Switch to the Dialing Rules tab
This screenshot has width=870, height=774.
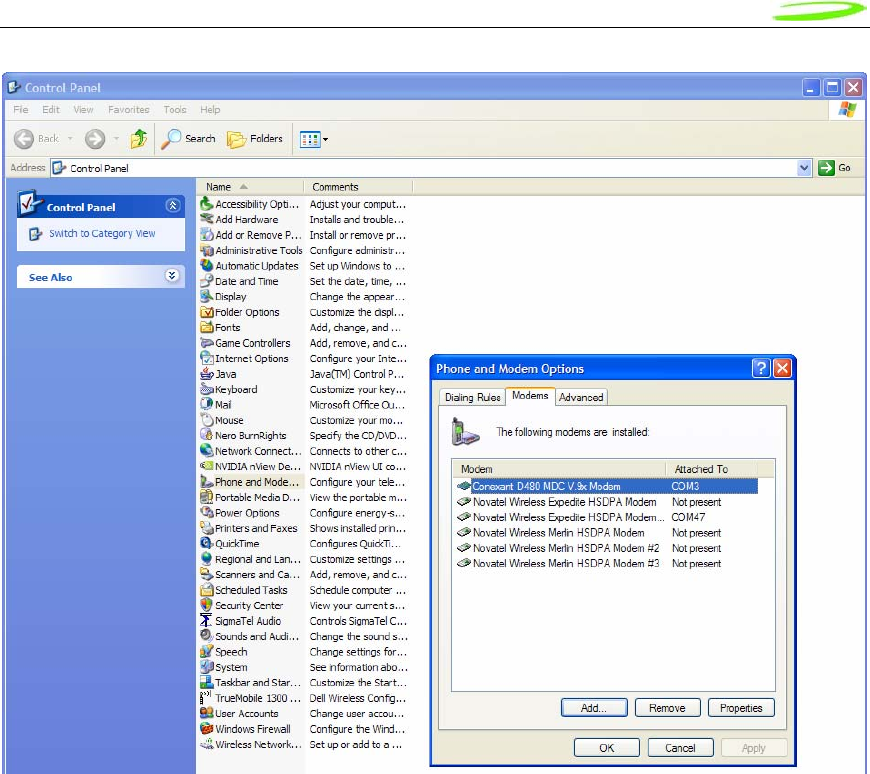[473, 397]
